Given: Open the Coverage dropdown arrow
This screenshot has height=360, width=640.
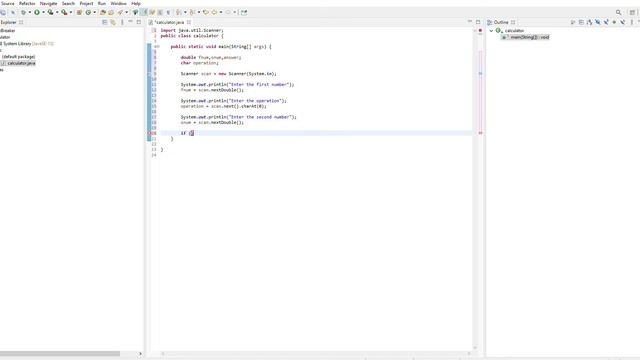Looking at the screenshot, I should tap(57, 12).
